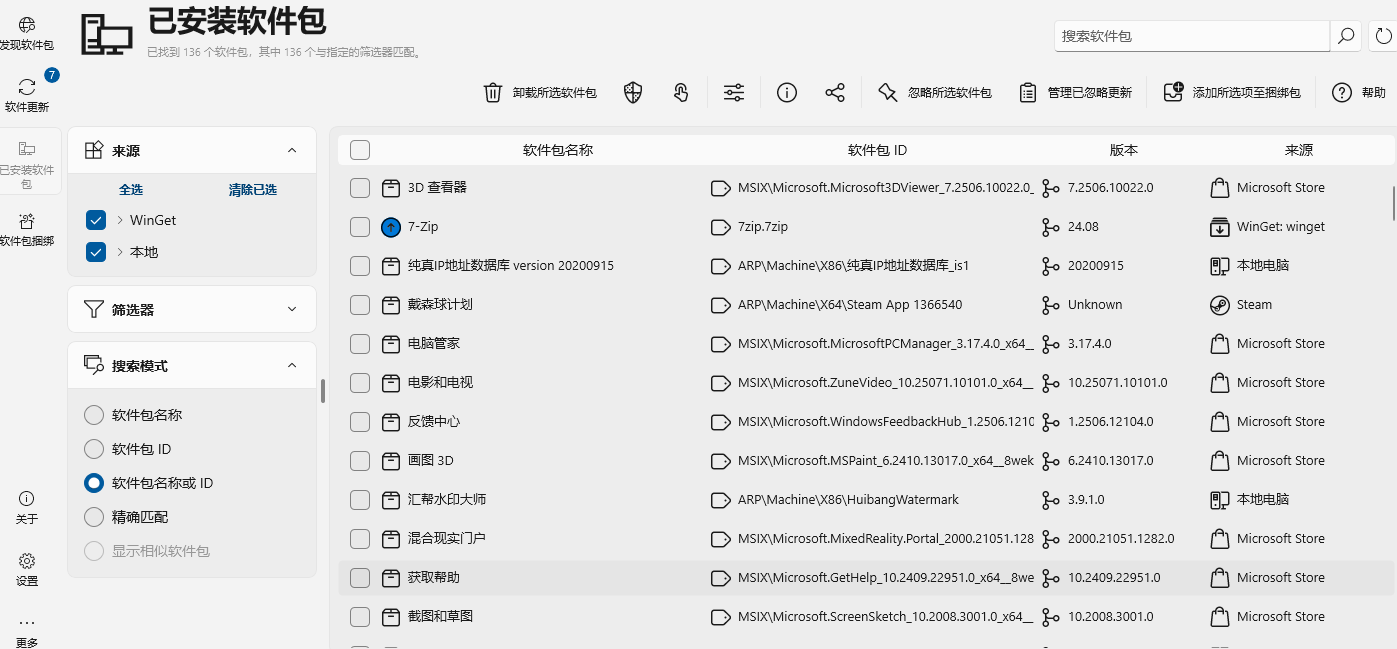
Task: Open the Discover Packages (发现软件包) page
Action: click(x=27, y=33)
